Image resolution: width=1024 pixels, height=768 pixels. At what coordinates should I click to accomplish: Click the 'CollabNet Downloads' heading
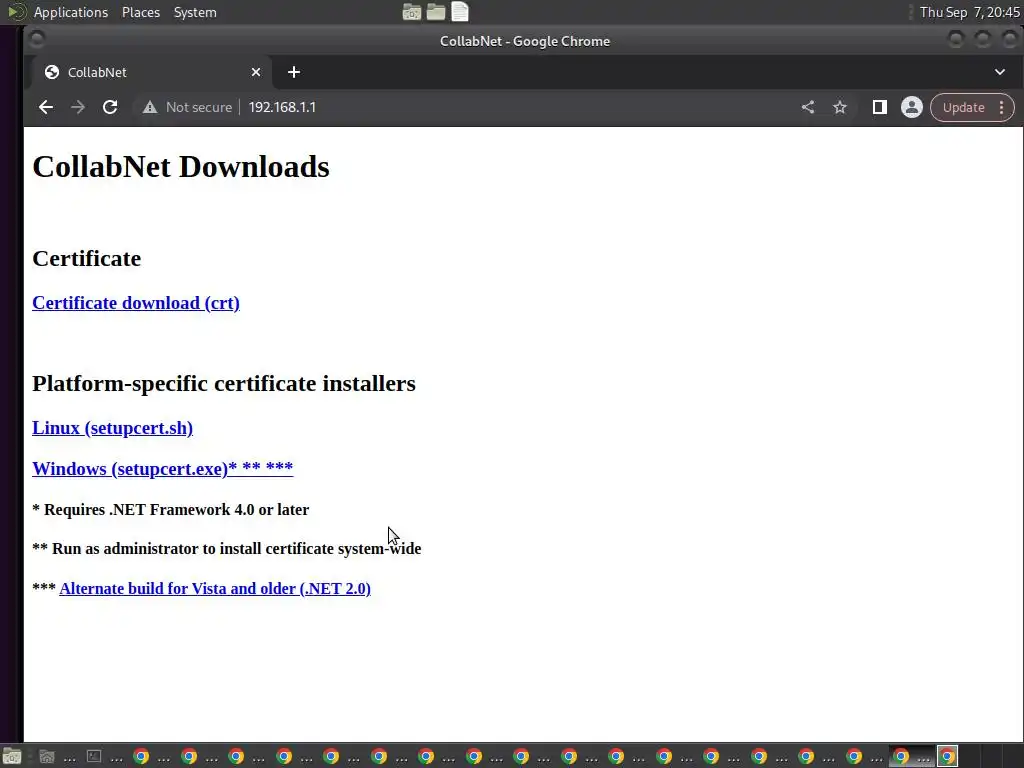pos(181,167)
